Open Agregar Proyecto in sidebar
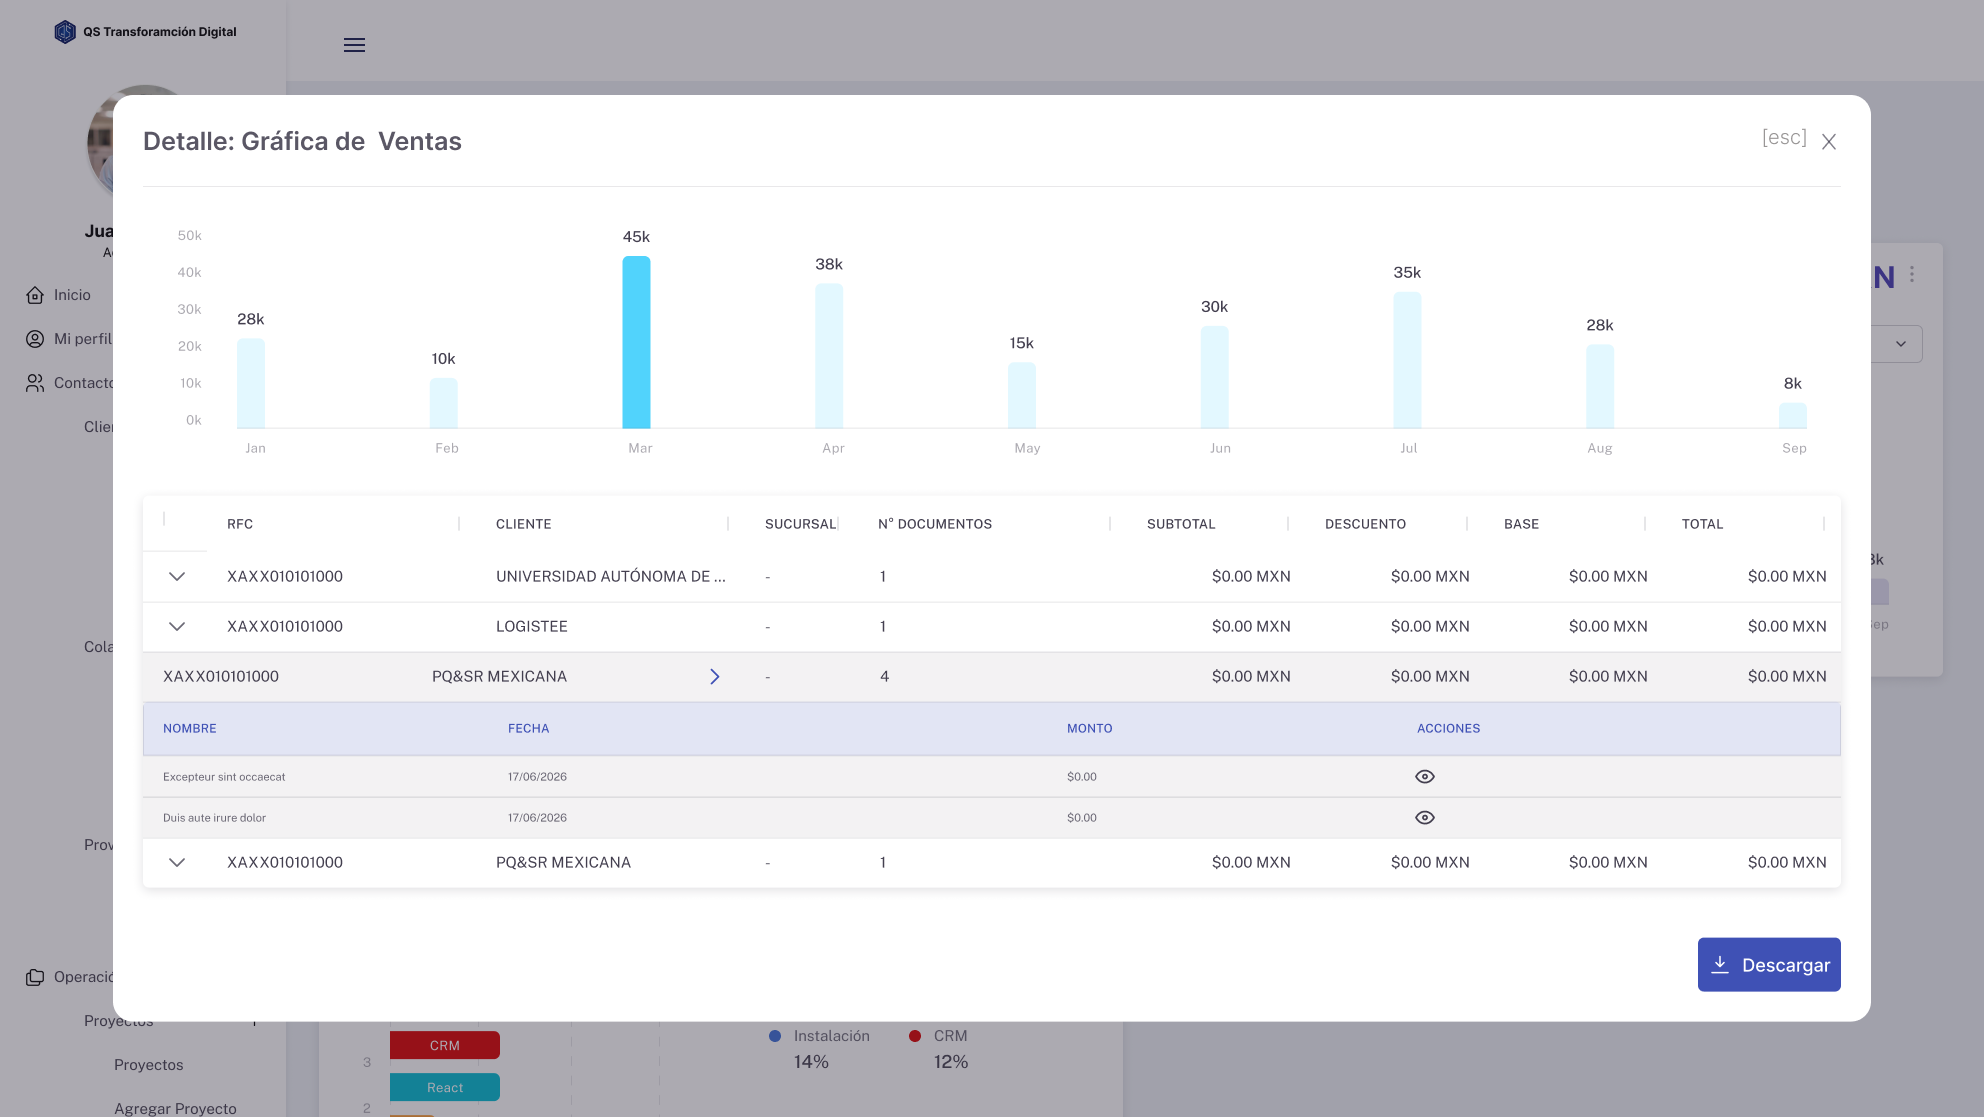Screen dimensions: 1984x1117 (x=175, y=1108)
